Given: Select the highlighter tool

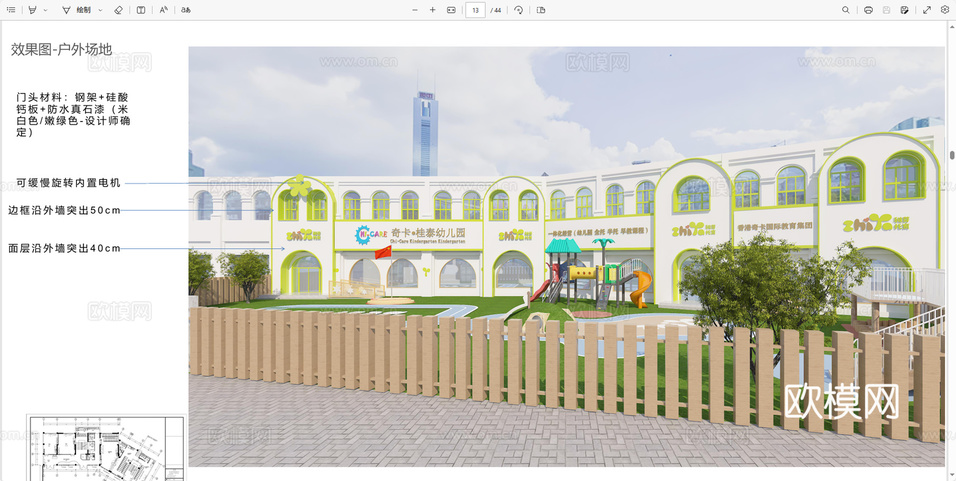Looking at the screenshot, I should (x=32, y=10).
